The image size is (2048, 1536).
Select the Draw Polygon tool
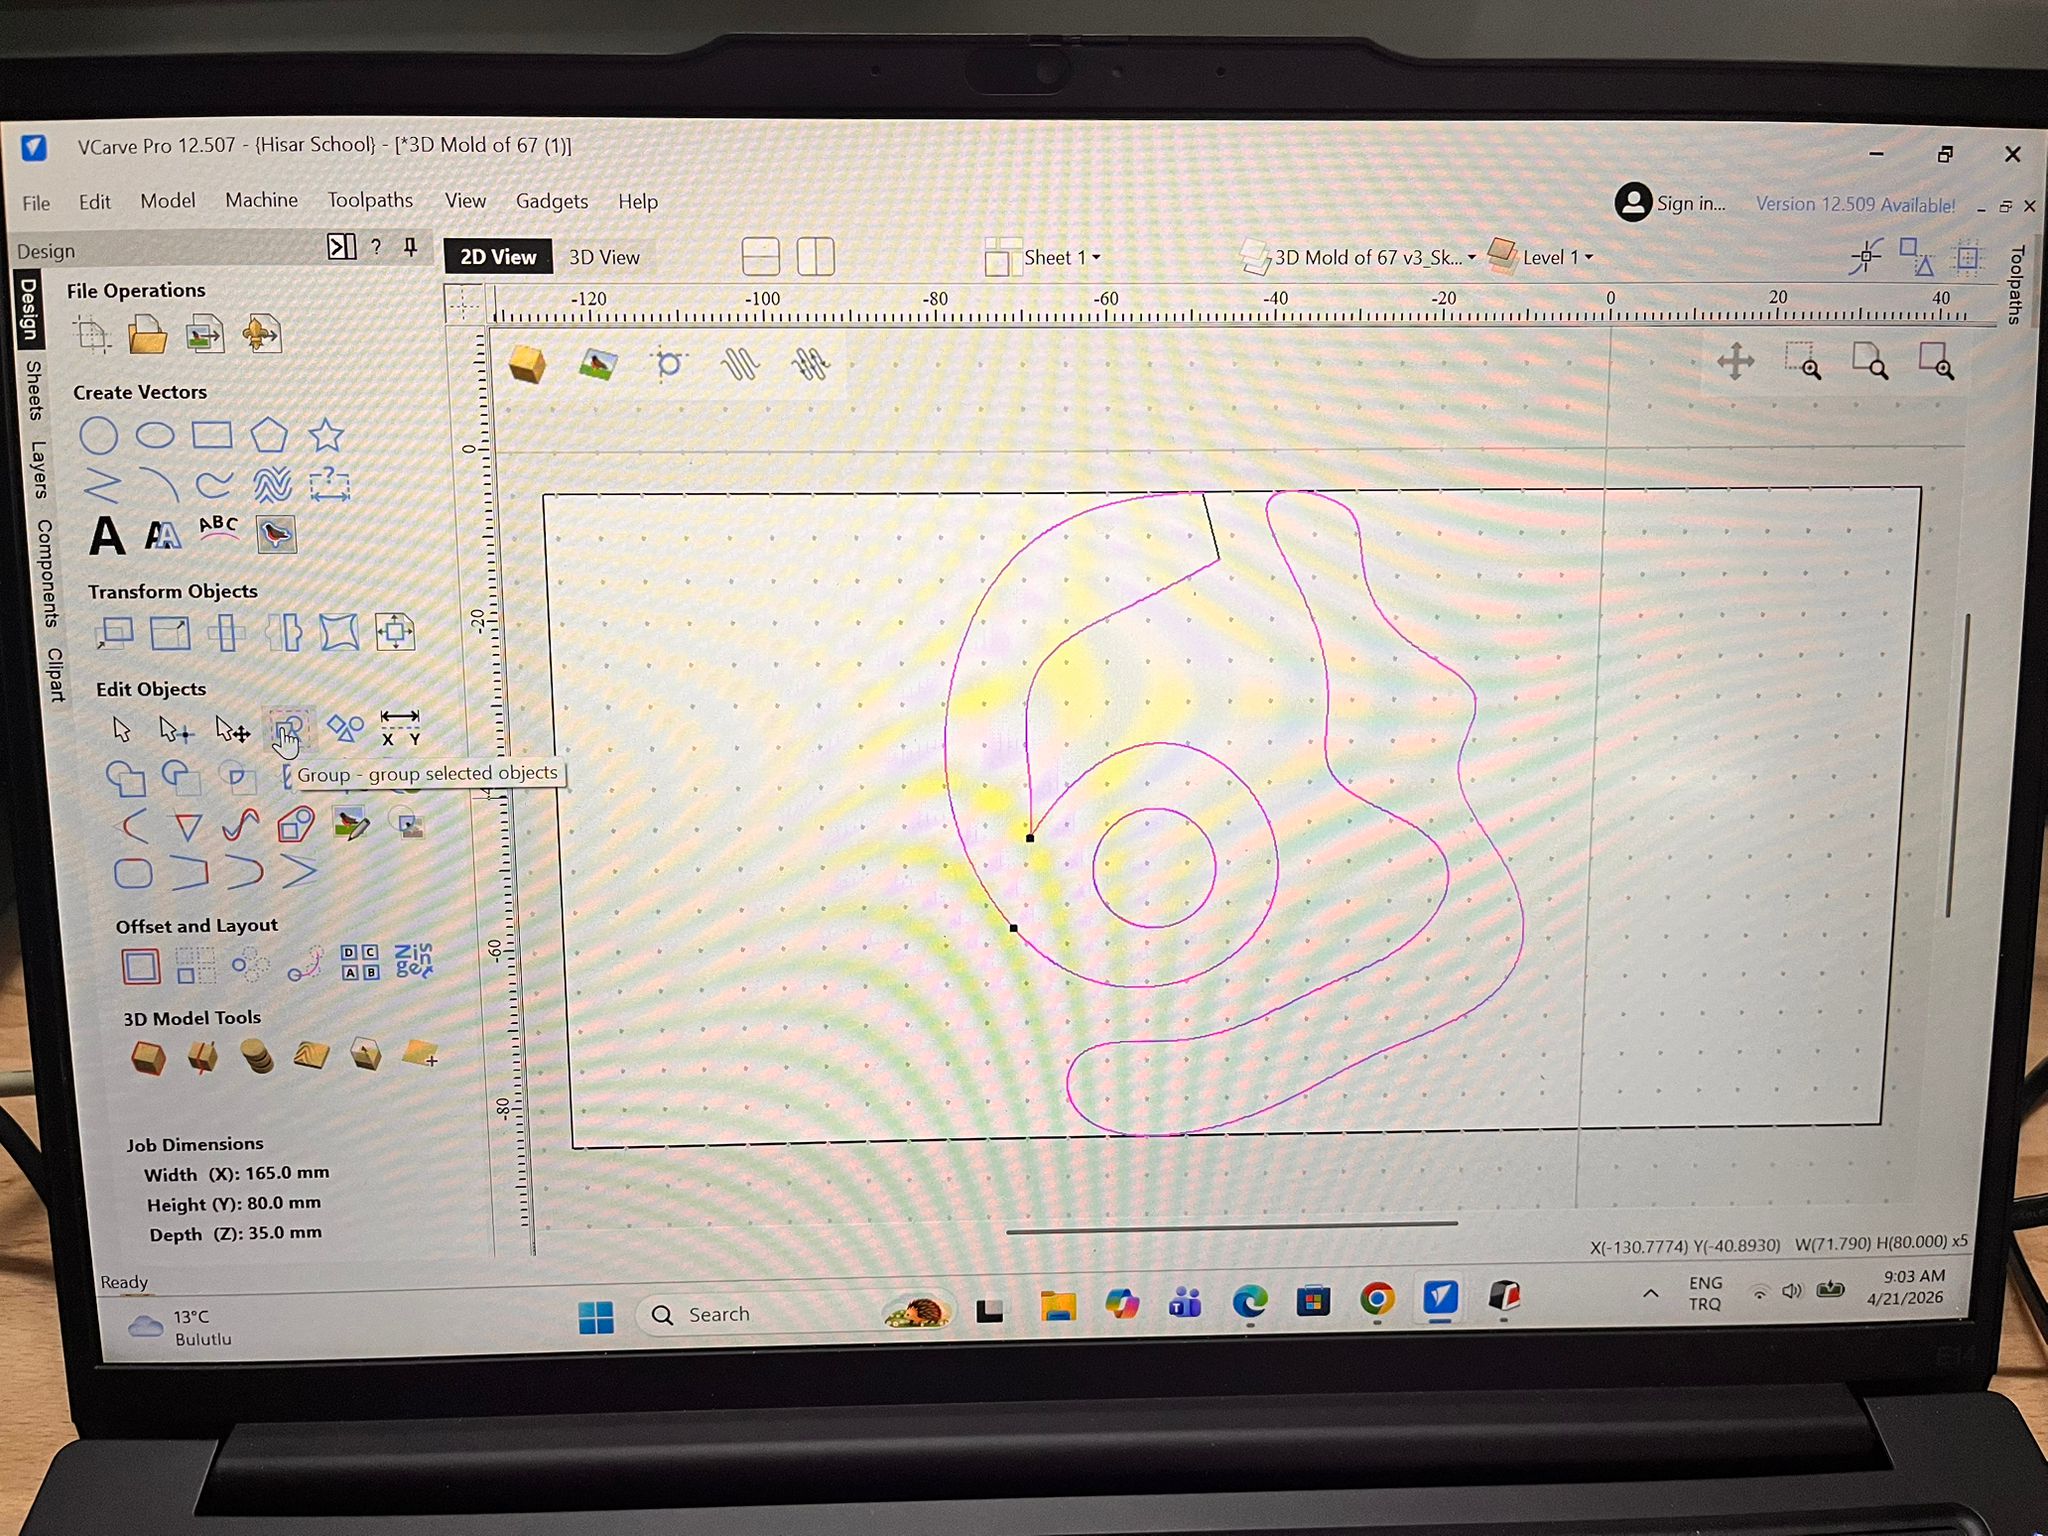pyautogui.click(x=269, y=436)
